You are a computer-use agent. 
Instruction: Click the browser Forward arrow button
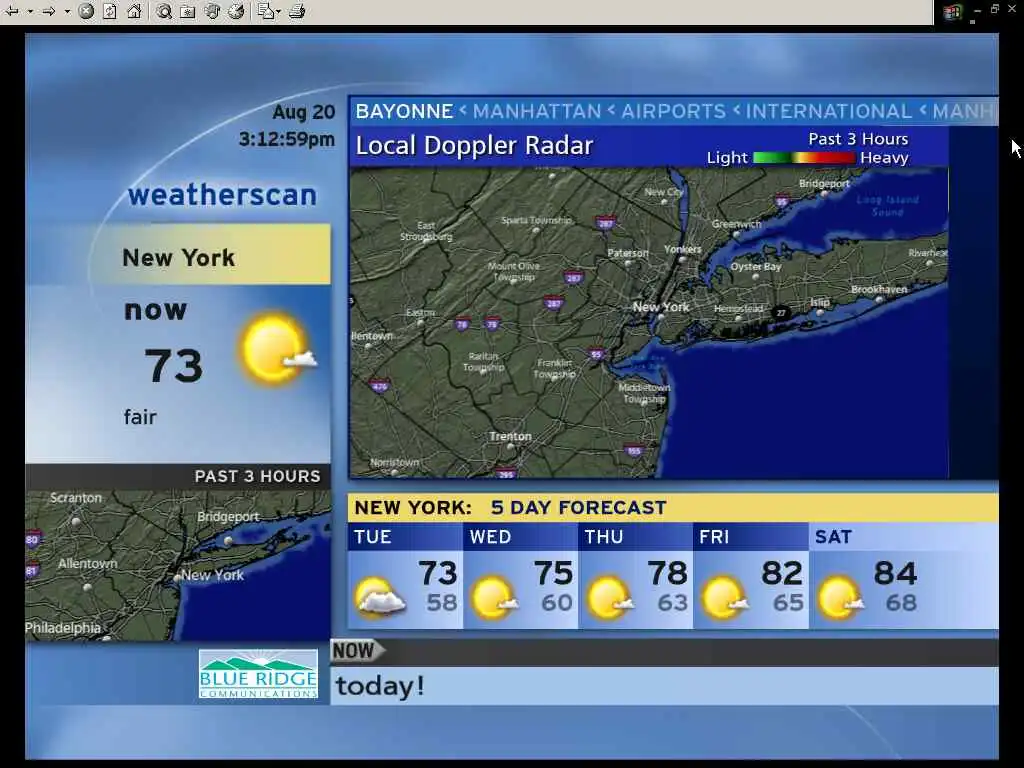(49, 11)
